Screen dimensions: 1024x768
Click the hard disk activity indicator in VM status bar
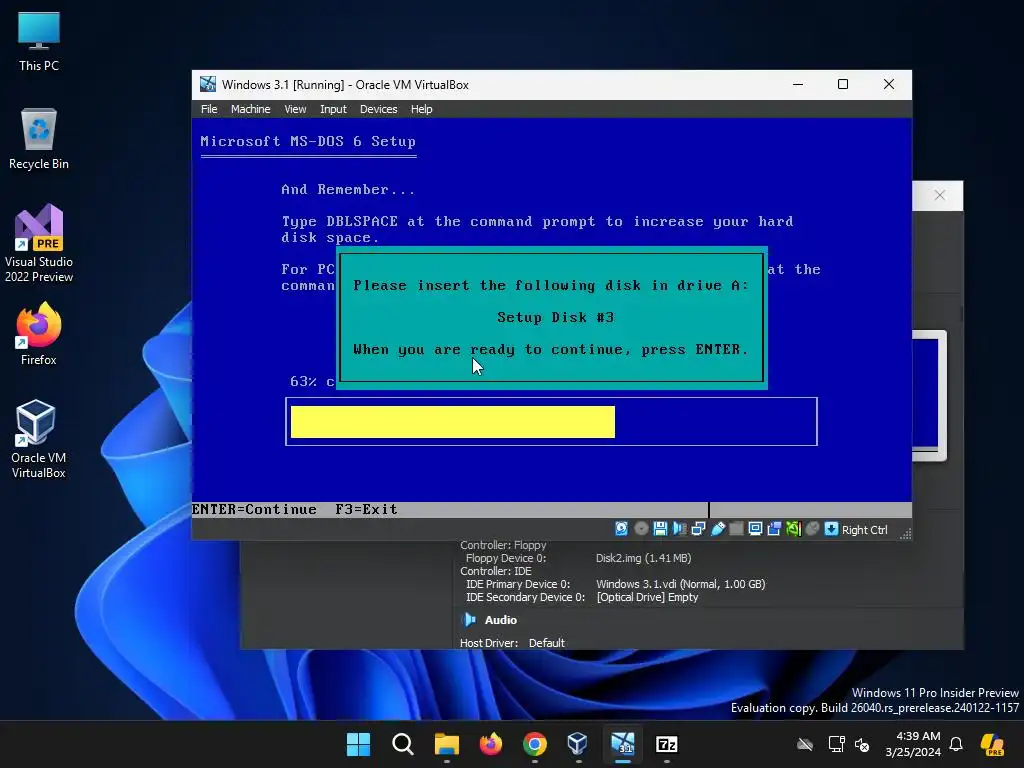pos(621,529)
